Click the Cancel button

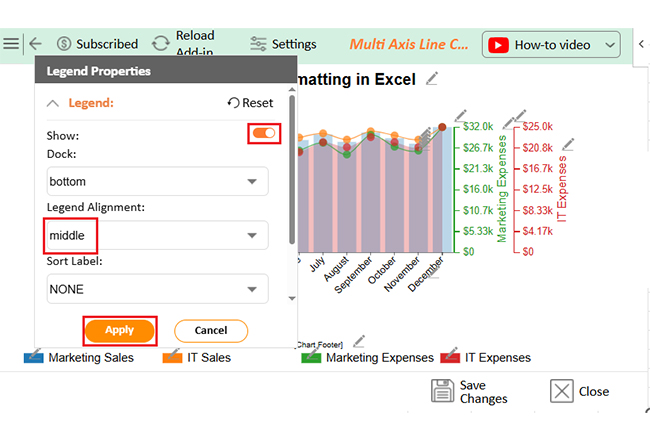[x=211, y=331]
